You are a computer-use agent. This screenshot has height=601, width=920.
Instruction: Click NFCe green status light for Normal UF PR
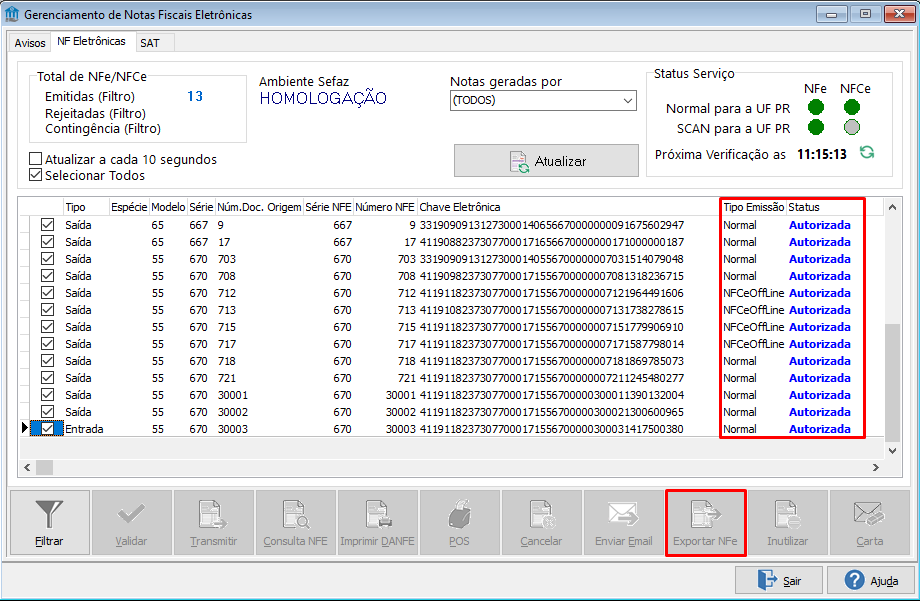[852, 107]
